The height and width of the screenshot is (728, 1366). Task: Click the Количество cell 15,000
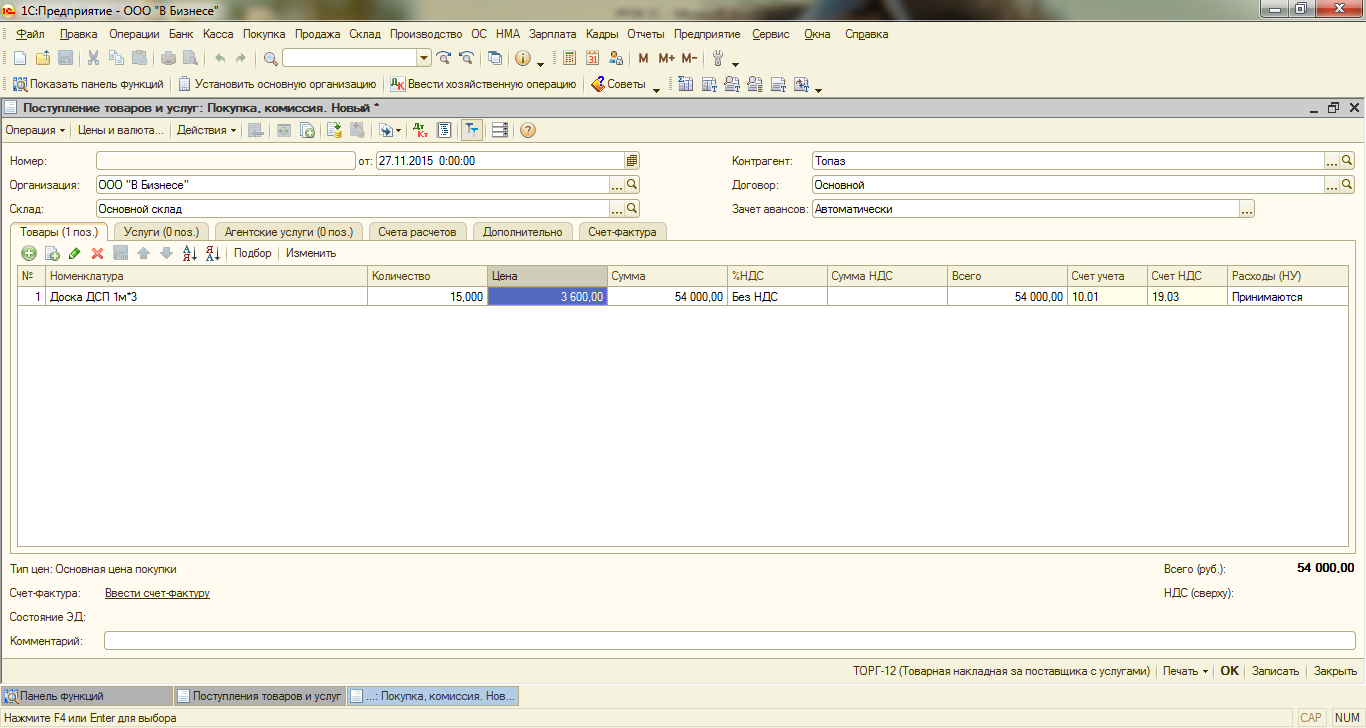click(x=427, y=297)
